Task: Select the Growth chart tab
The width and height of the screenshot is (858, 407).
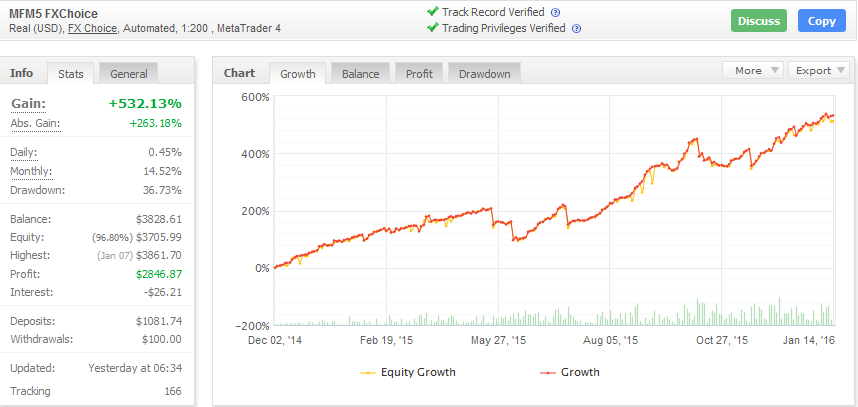Action: (x=298, y=74)
